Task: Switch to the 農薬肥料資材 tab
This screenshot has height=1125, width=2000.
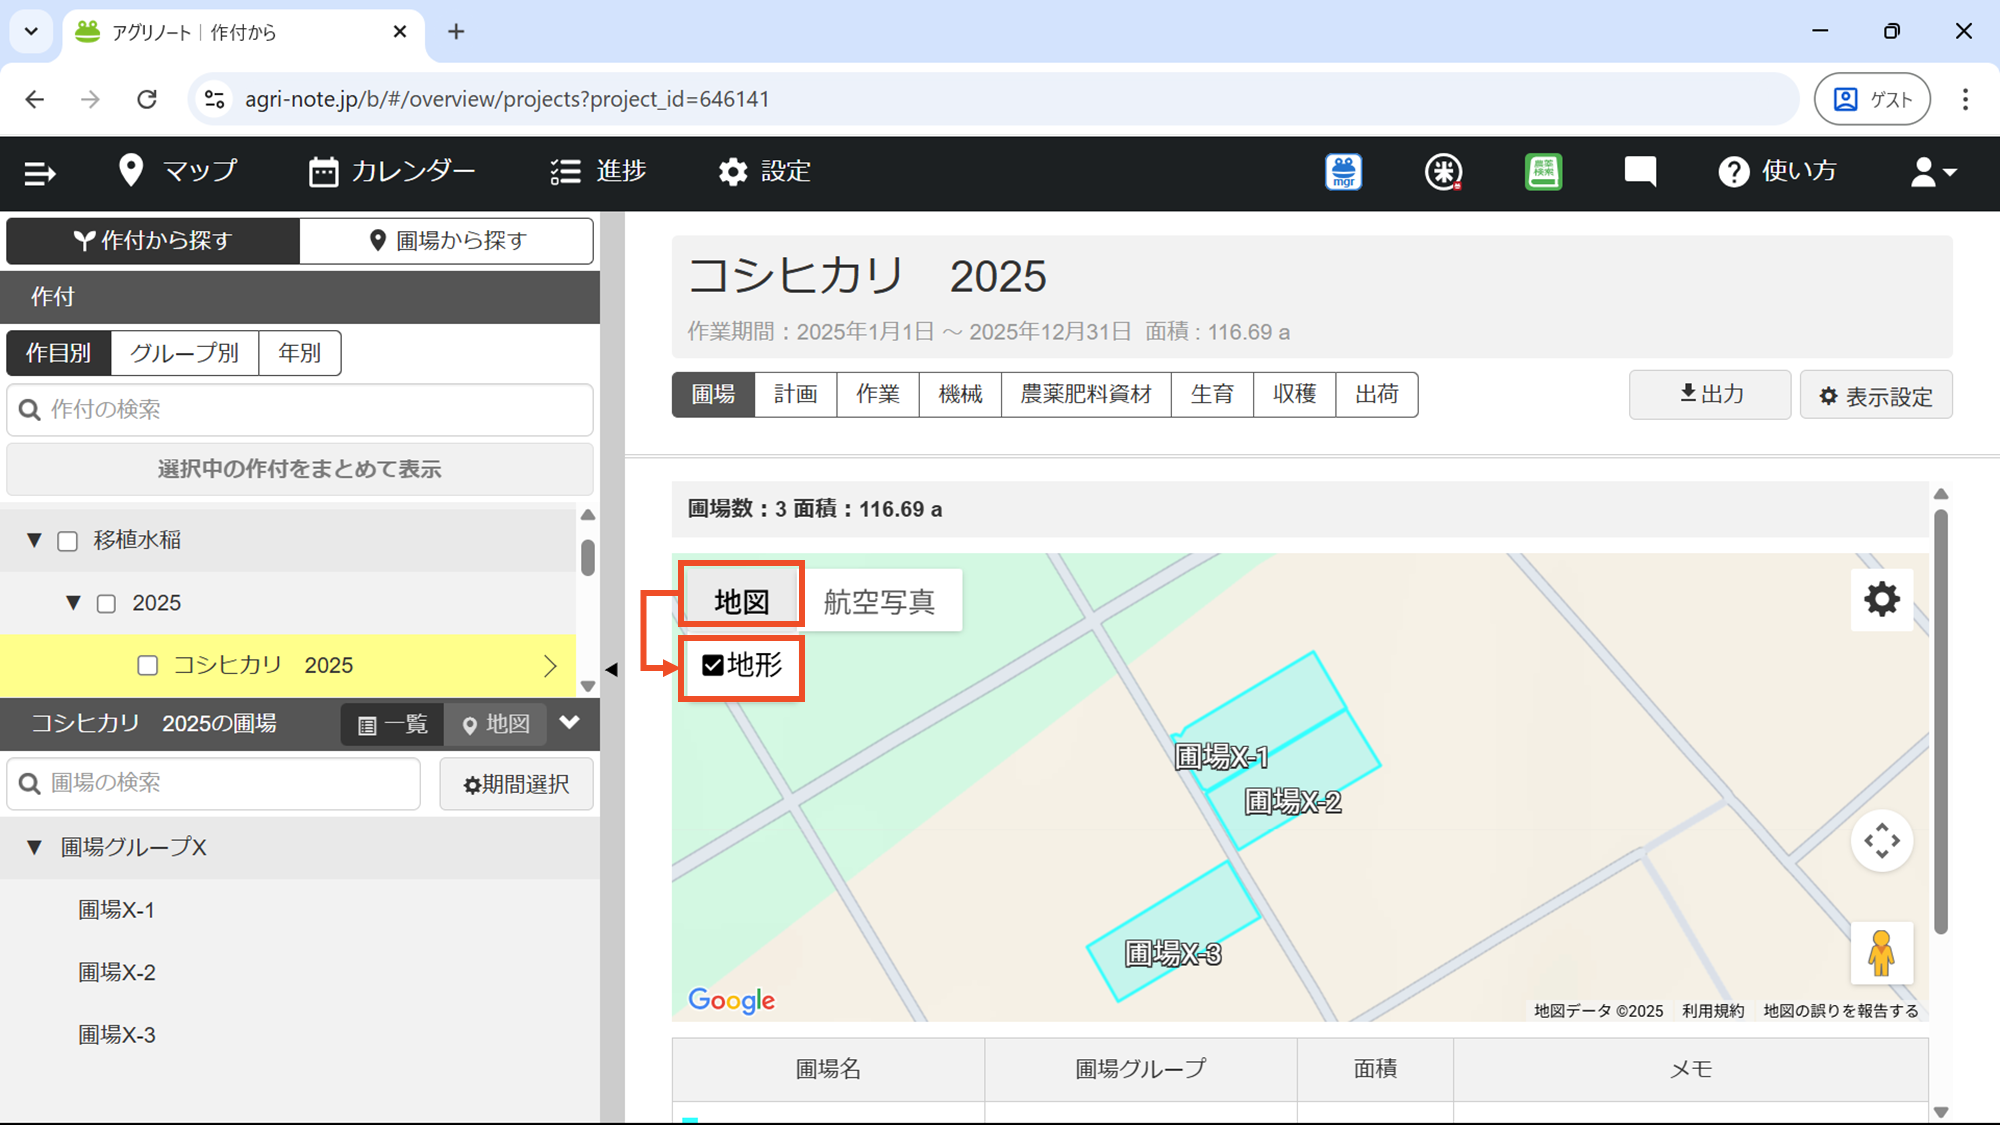Action: (x=1085, y=394)
